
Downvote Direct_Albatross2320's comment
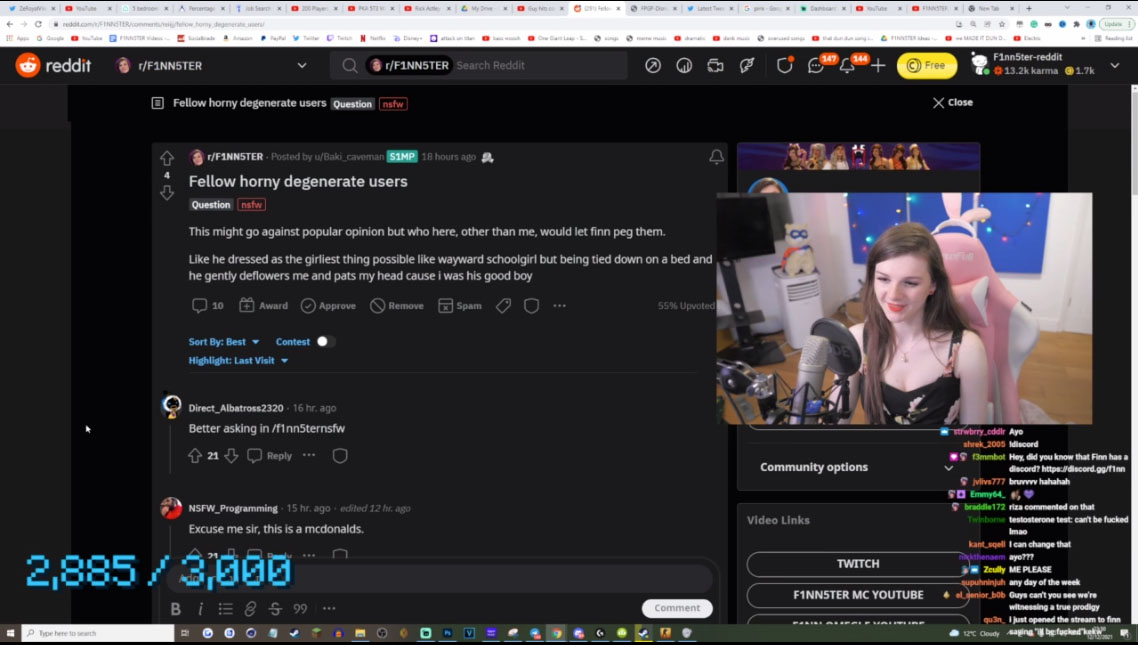232,456
